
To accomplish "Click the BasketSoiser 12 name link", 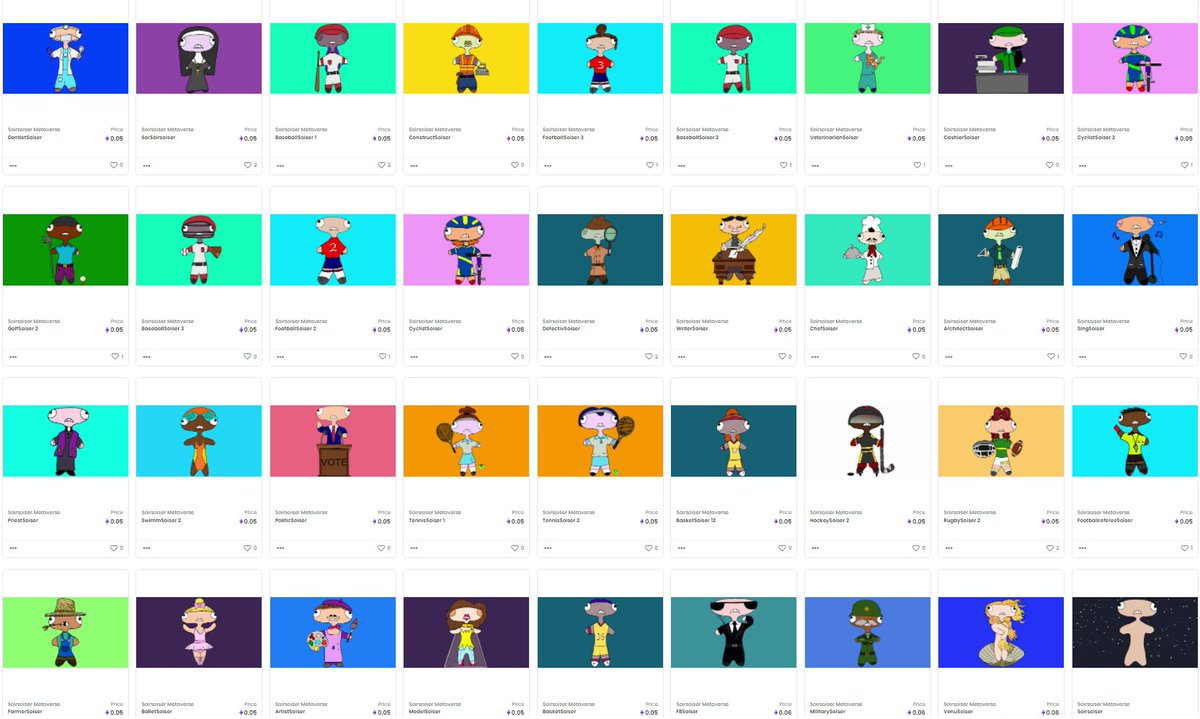I will point(697,521).
